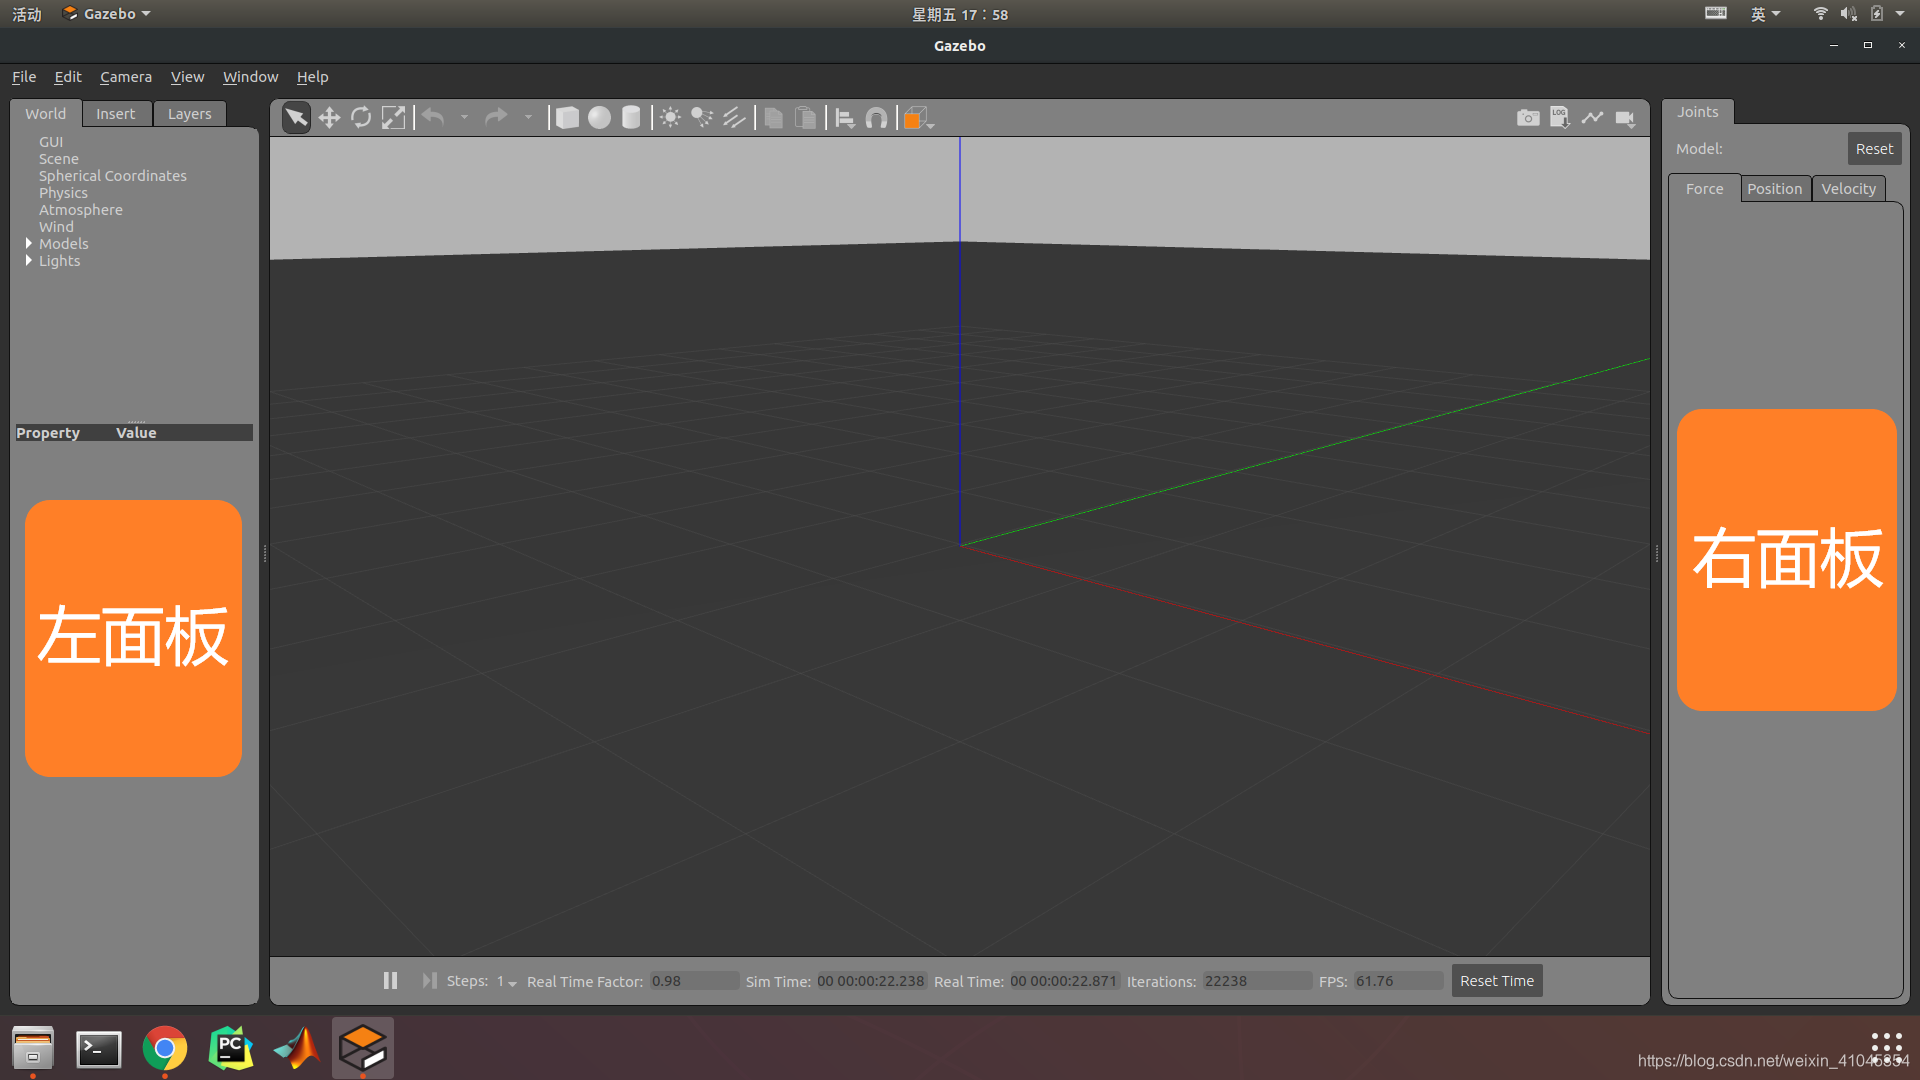This screenshot has height=1080, width=1920.
Task: Click the screenshot capture icon
Action: tap(1527, 117)
